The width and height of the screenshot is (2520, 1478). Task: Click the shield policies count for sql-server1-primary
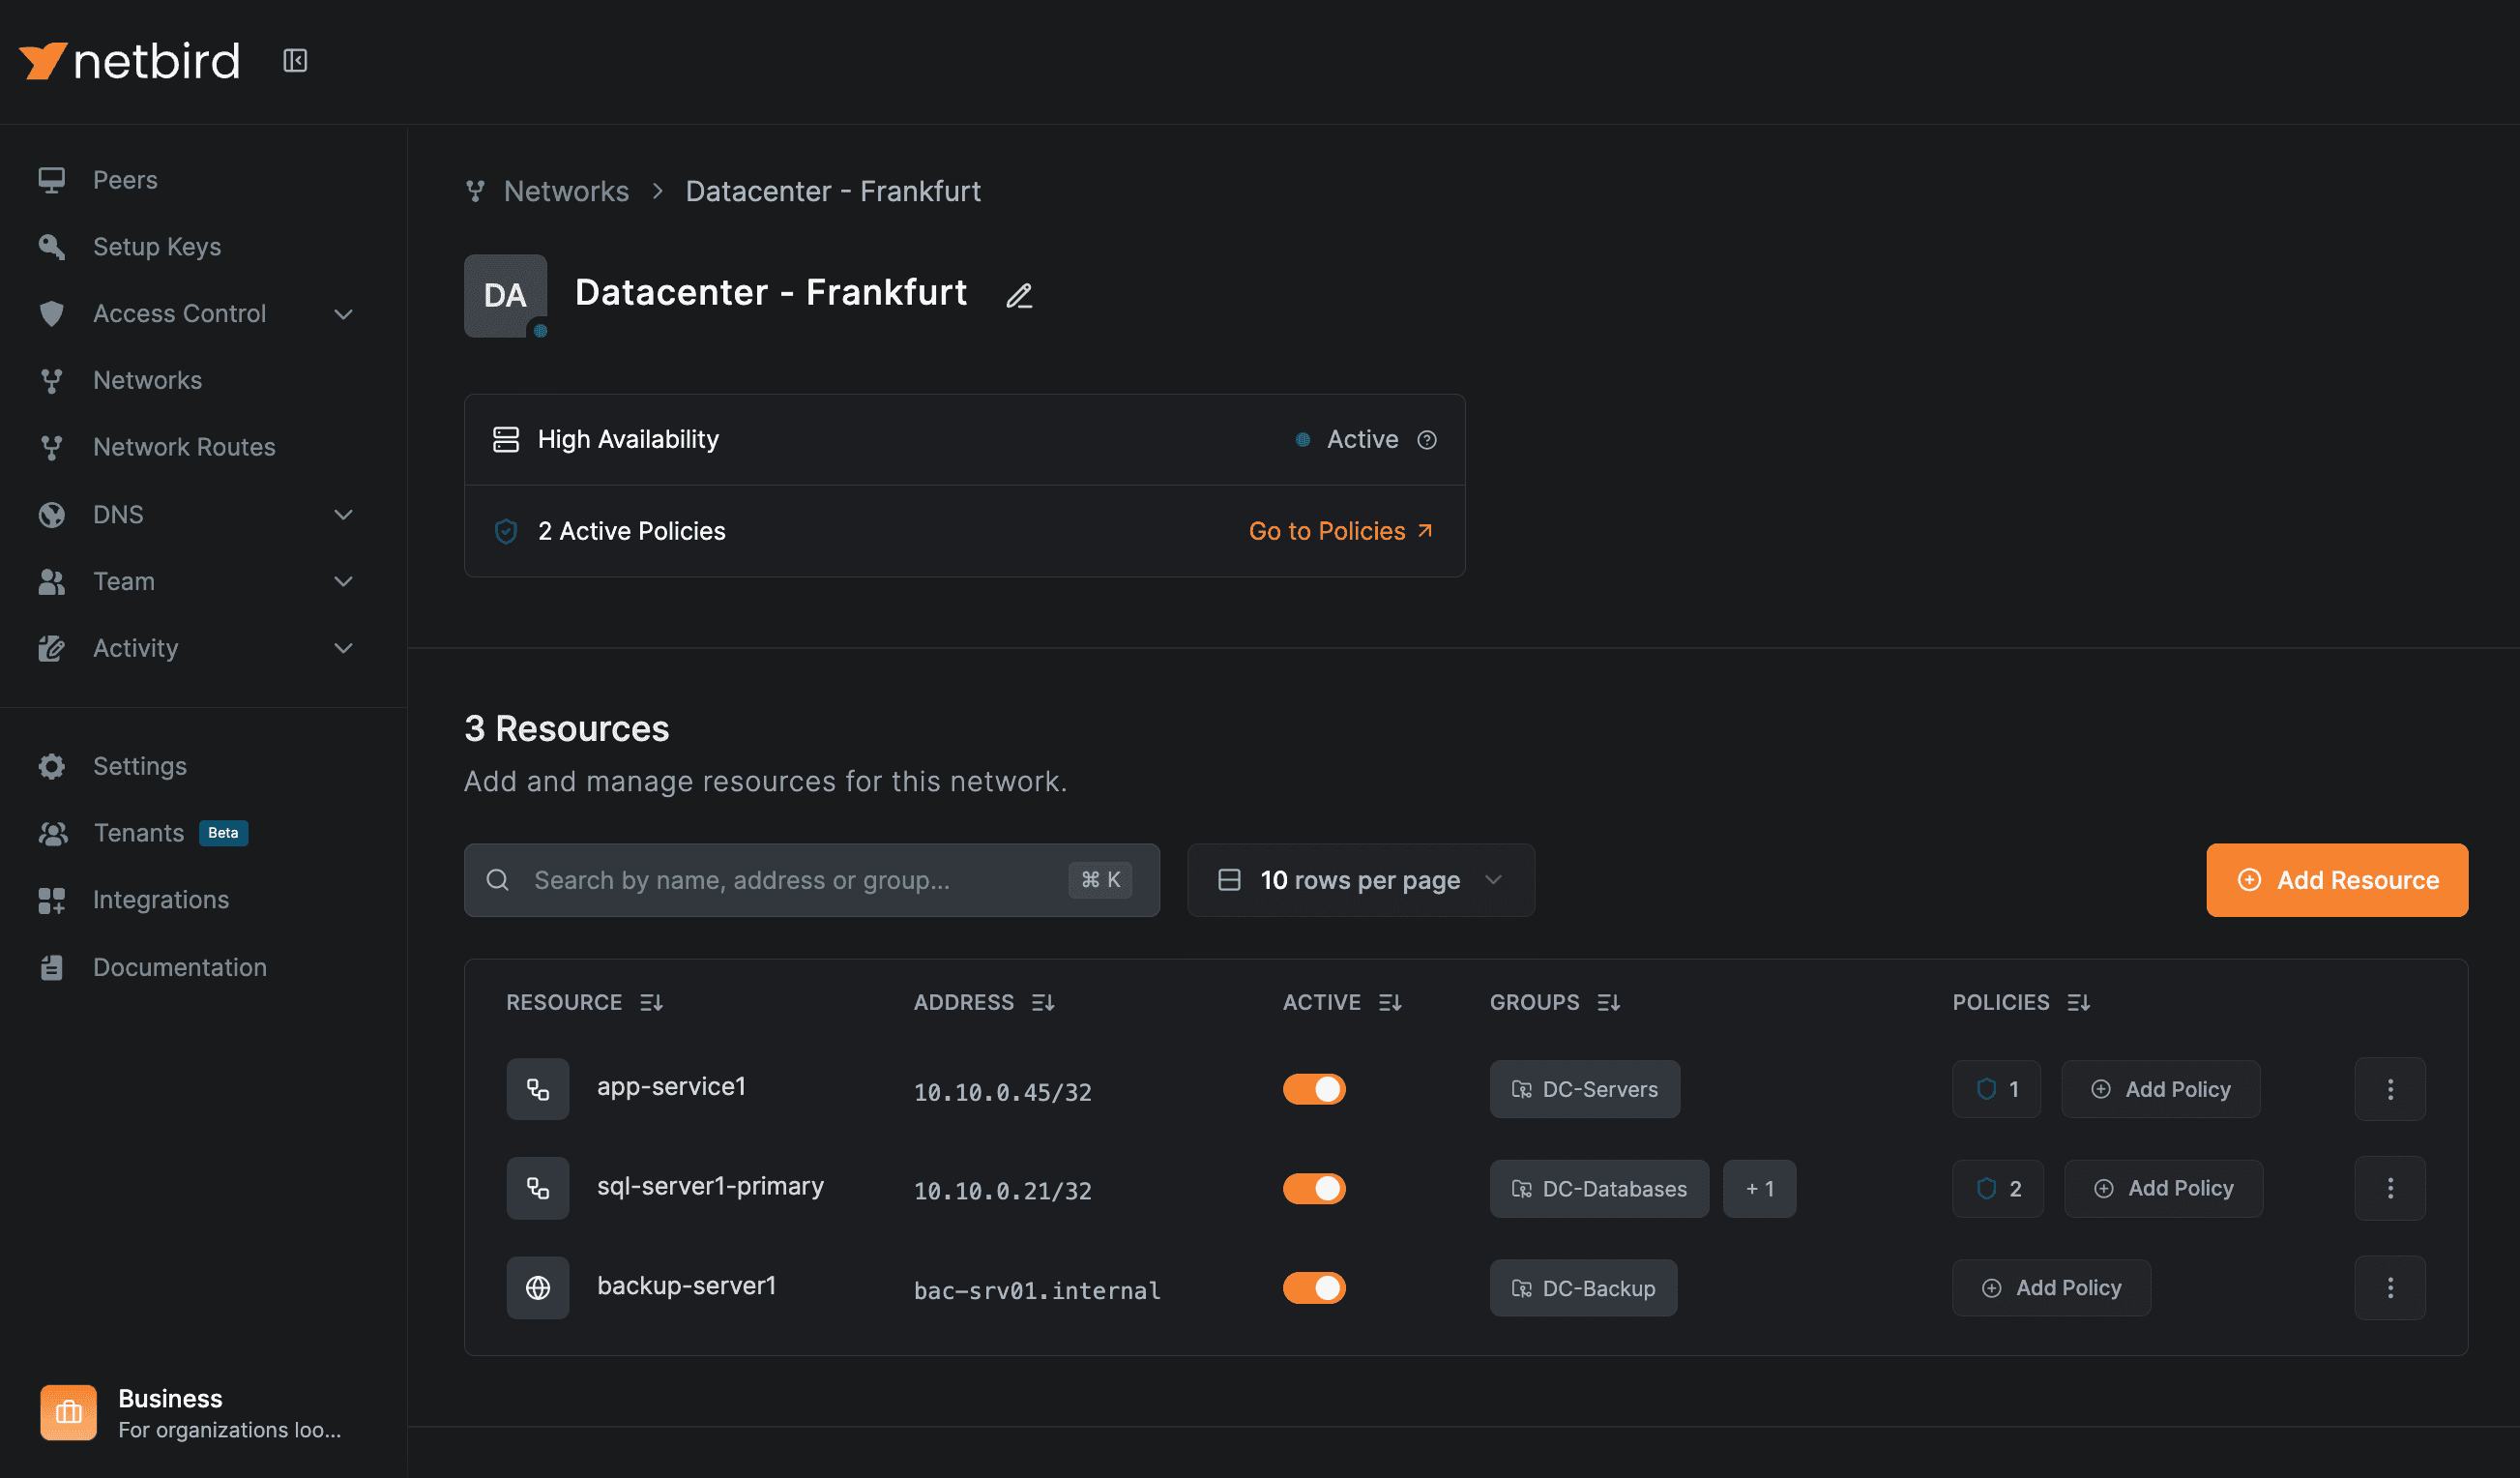click(1998, 1188)
